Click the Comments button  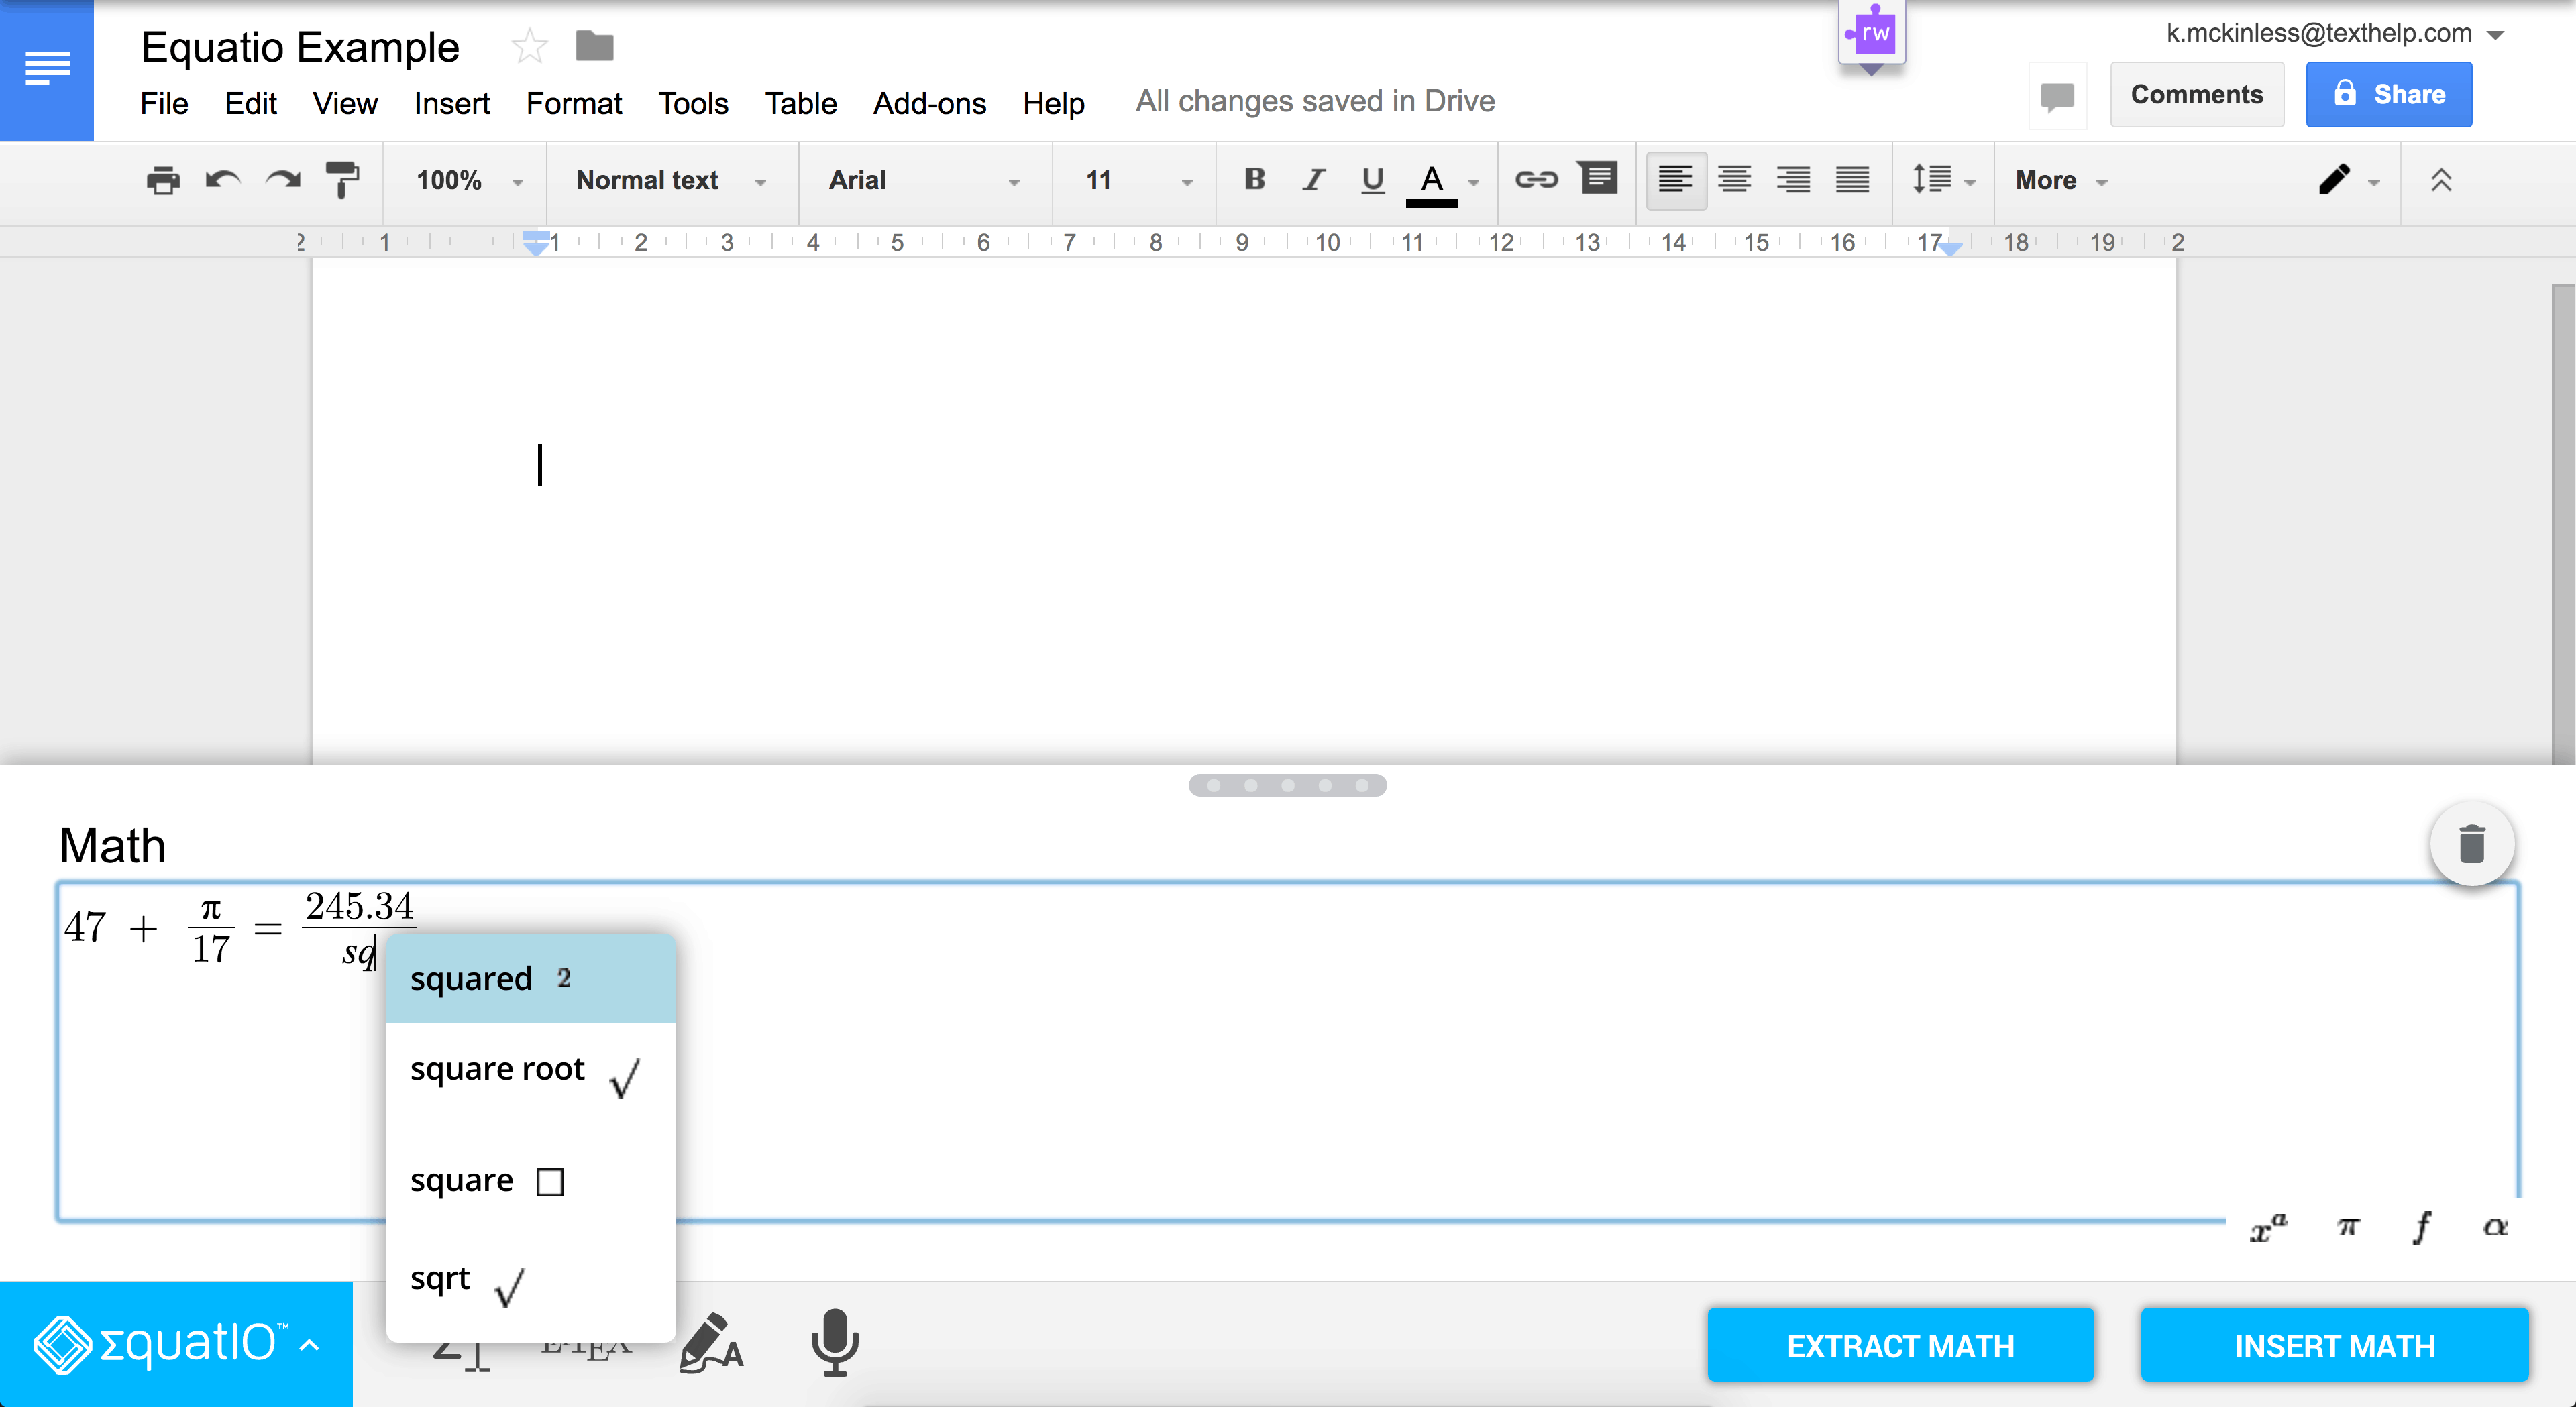[2196, 95]
